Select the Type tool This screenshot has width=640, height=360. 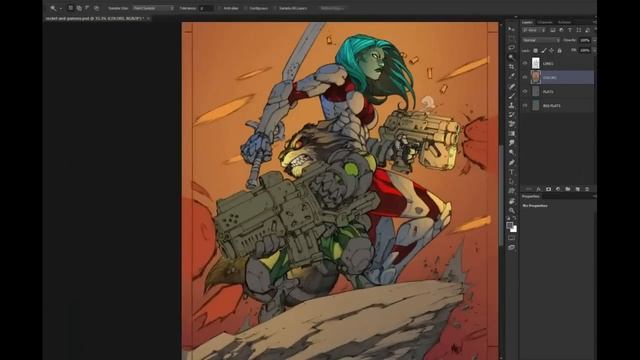click(x=511, y=172)
